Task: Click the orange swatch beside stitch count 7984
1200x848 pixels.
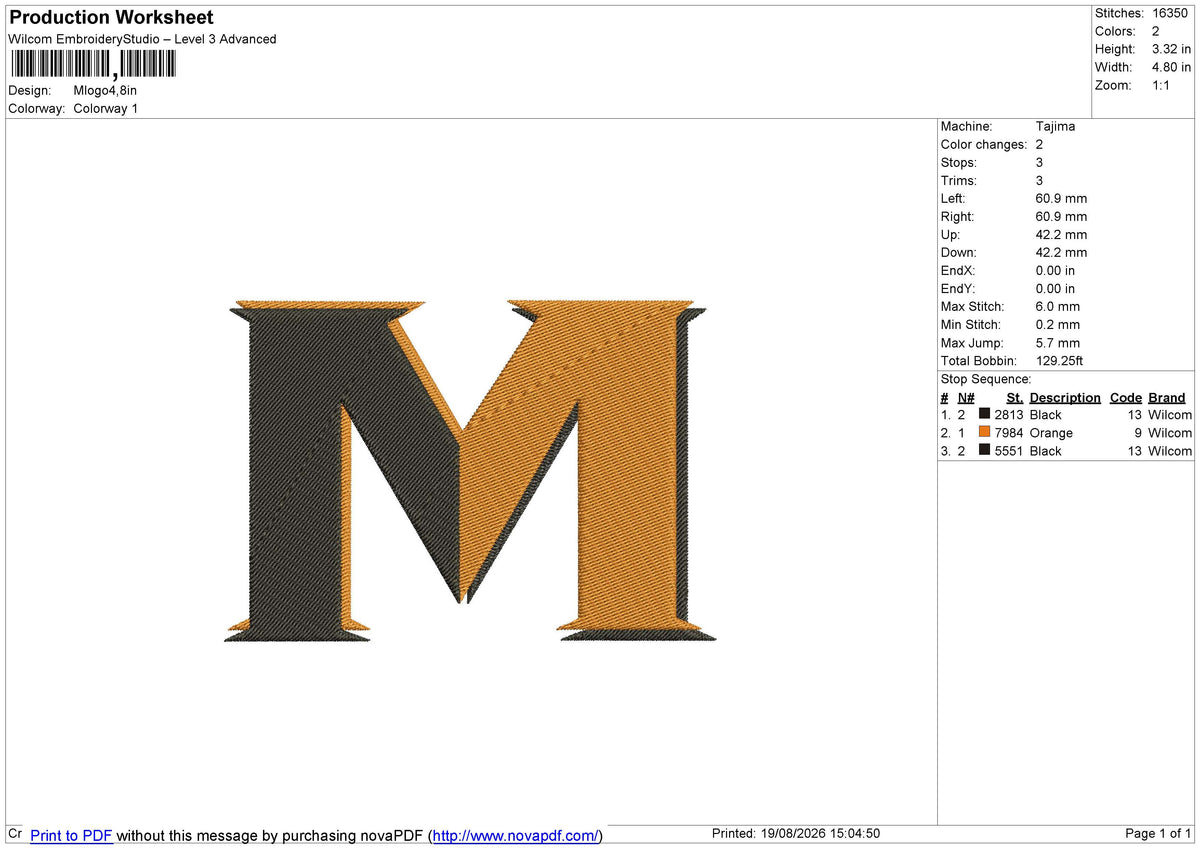Action: (x=985, y=432)
